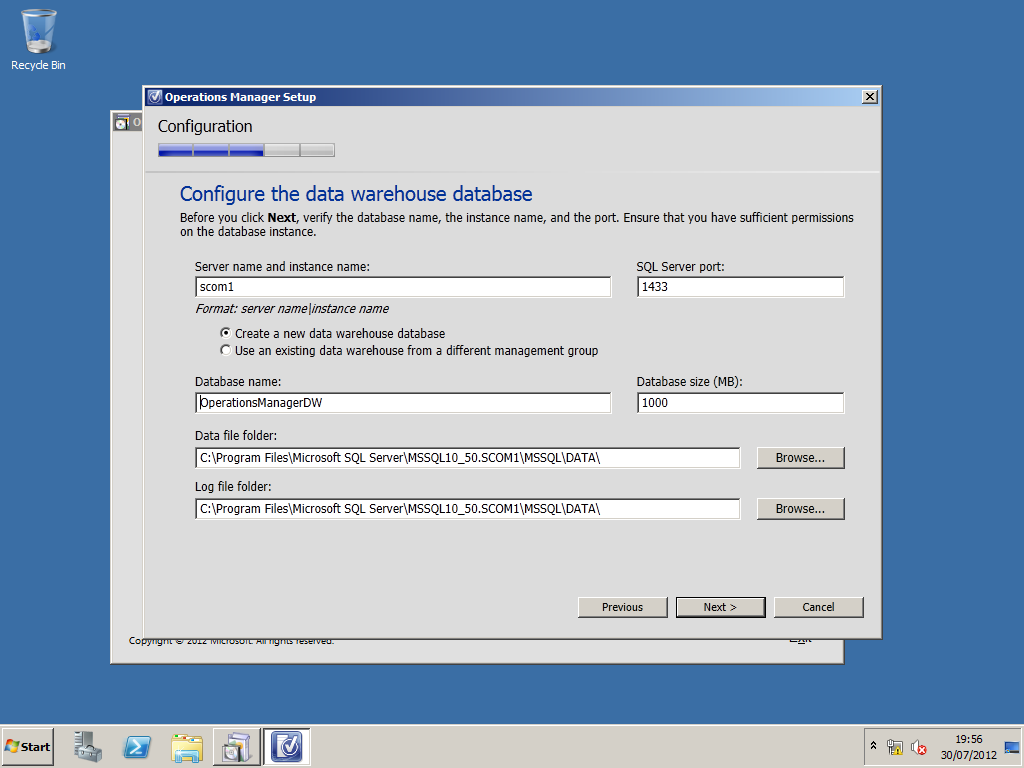Click the 'Format: server name\instance name' hint
This screenshot has width=1024, height=768.
coord(292,309)
